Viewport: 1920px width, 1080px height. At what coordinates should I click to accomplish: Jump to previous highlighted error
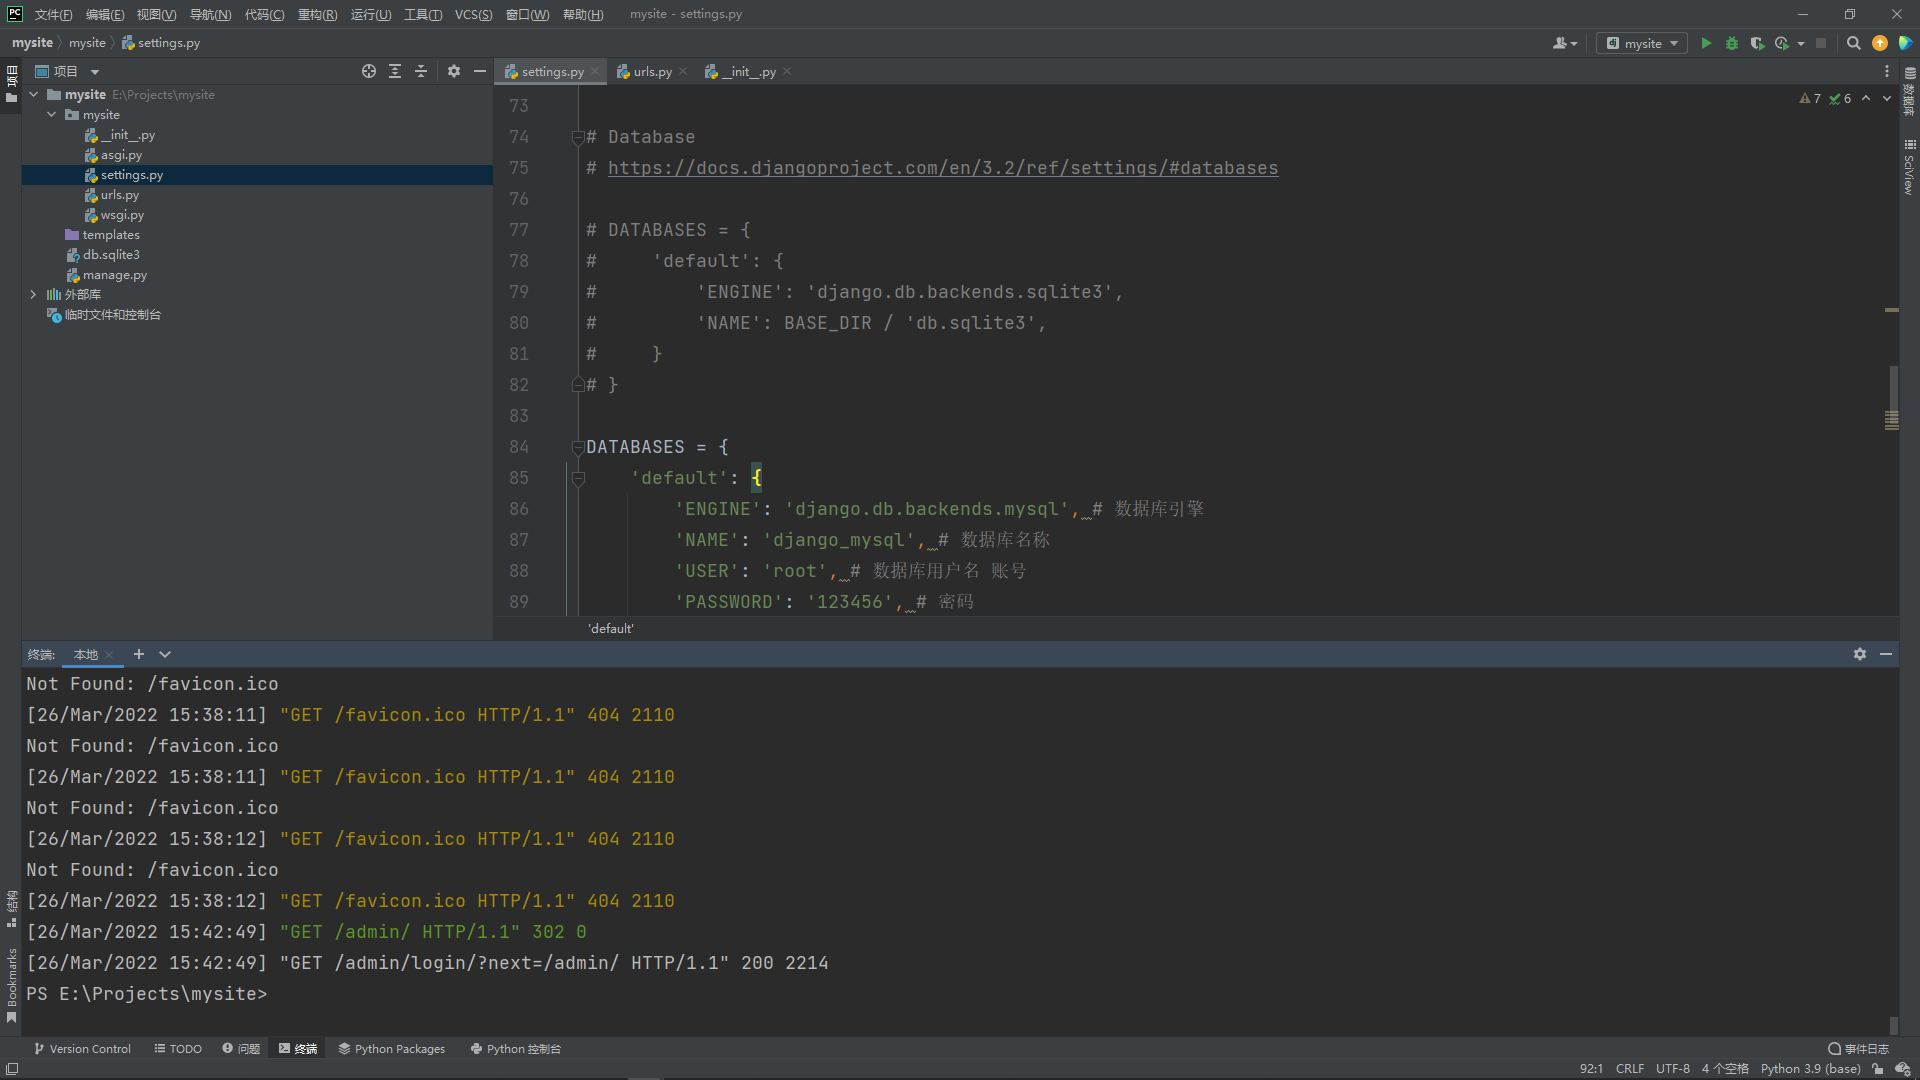(x=1866, y=98)
